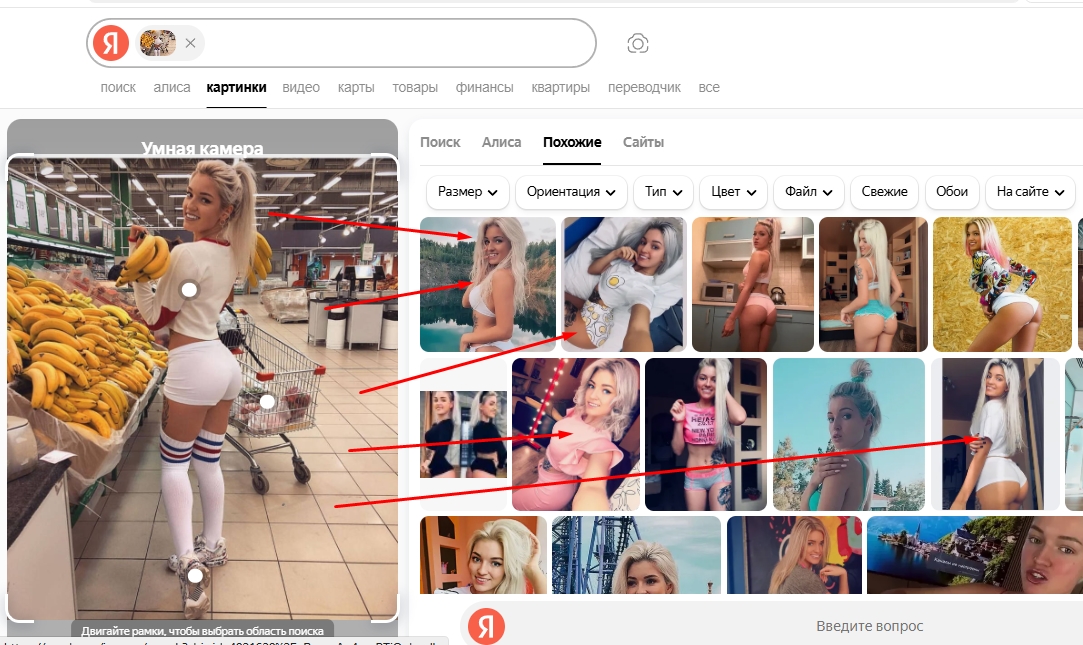Open the lakeside town postcard result thumbnail

tap(975, 555)
